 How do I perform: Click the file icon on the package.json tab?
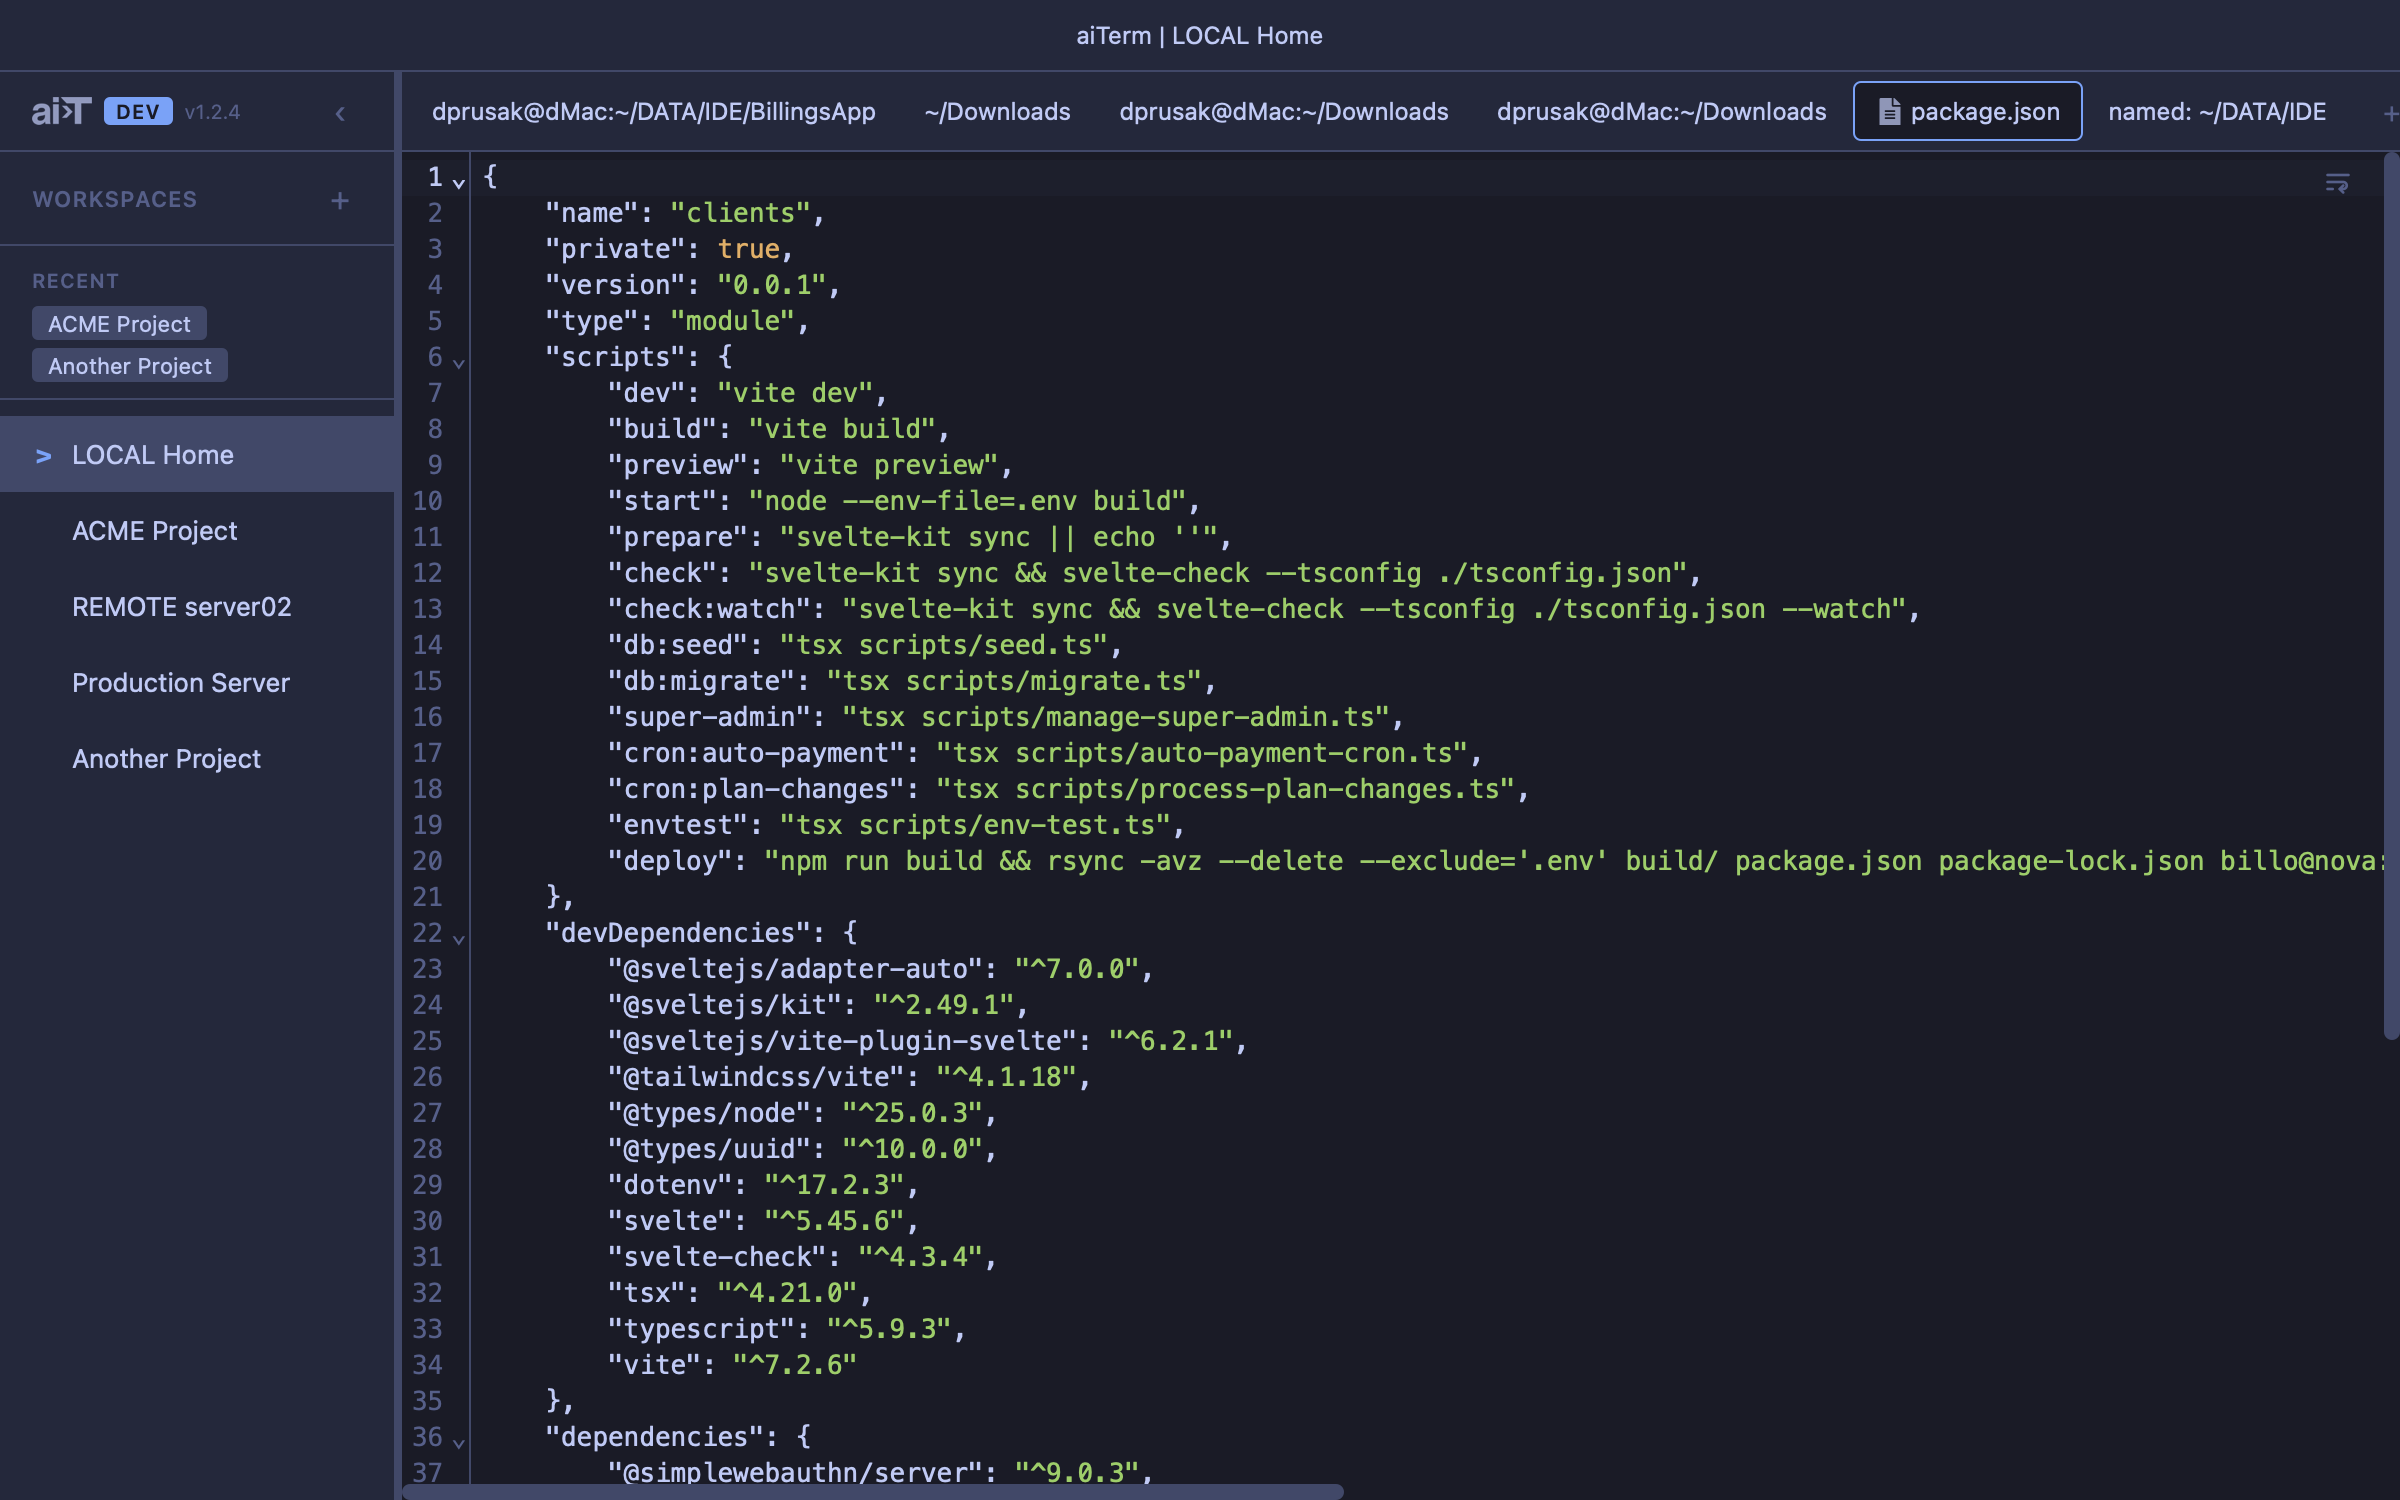tap(1889, 111)
